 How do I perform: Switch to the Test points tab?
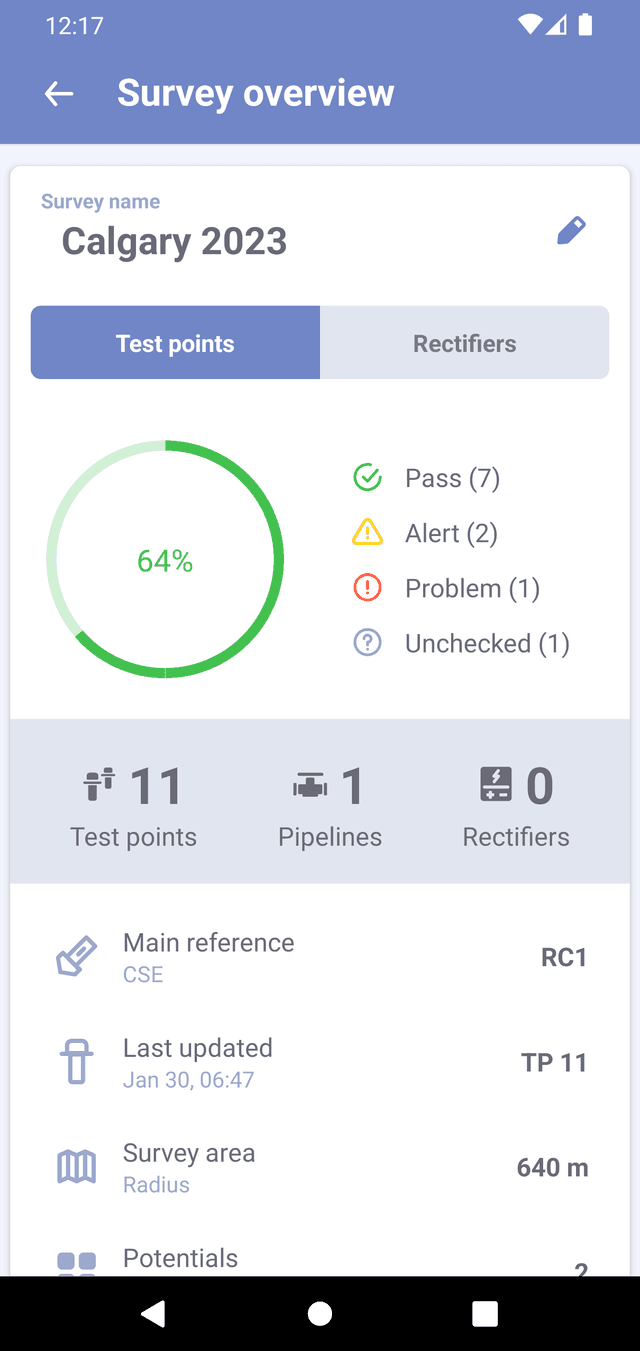click(175, 343)
